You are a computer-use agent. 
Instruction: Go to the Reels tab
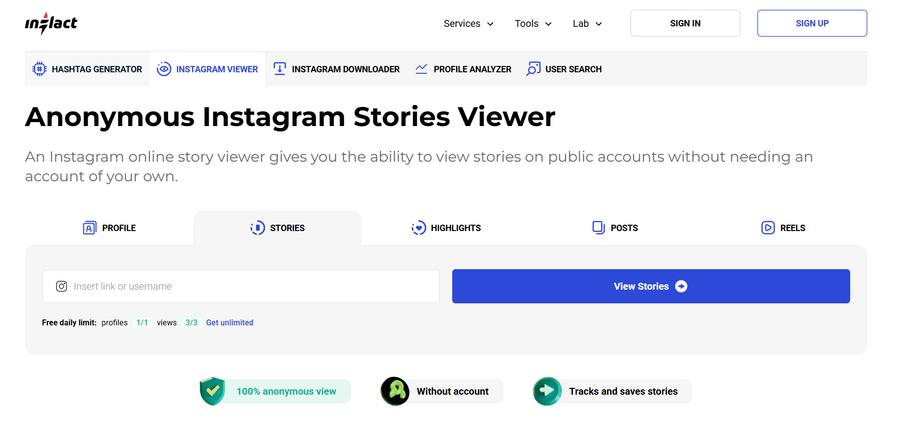pyautogui.click(x=783, y=228)
